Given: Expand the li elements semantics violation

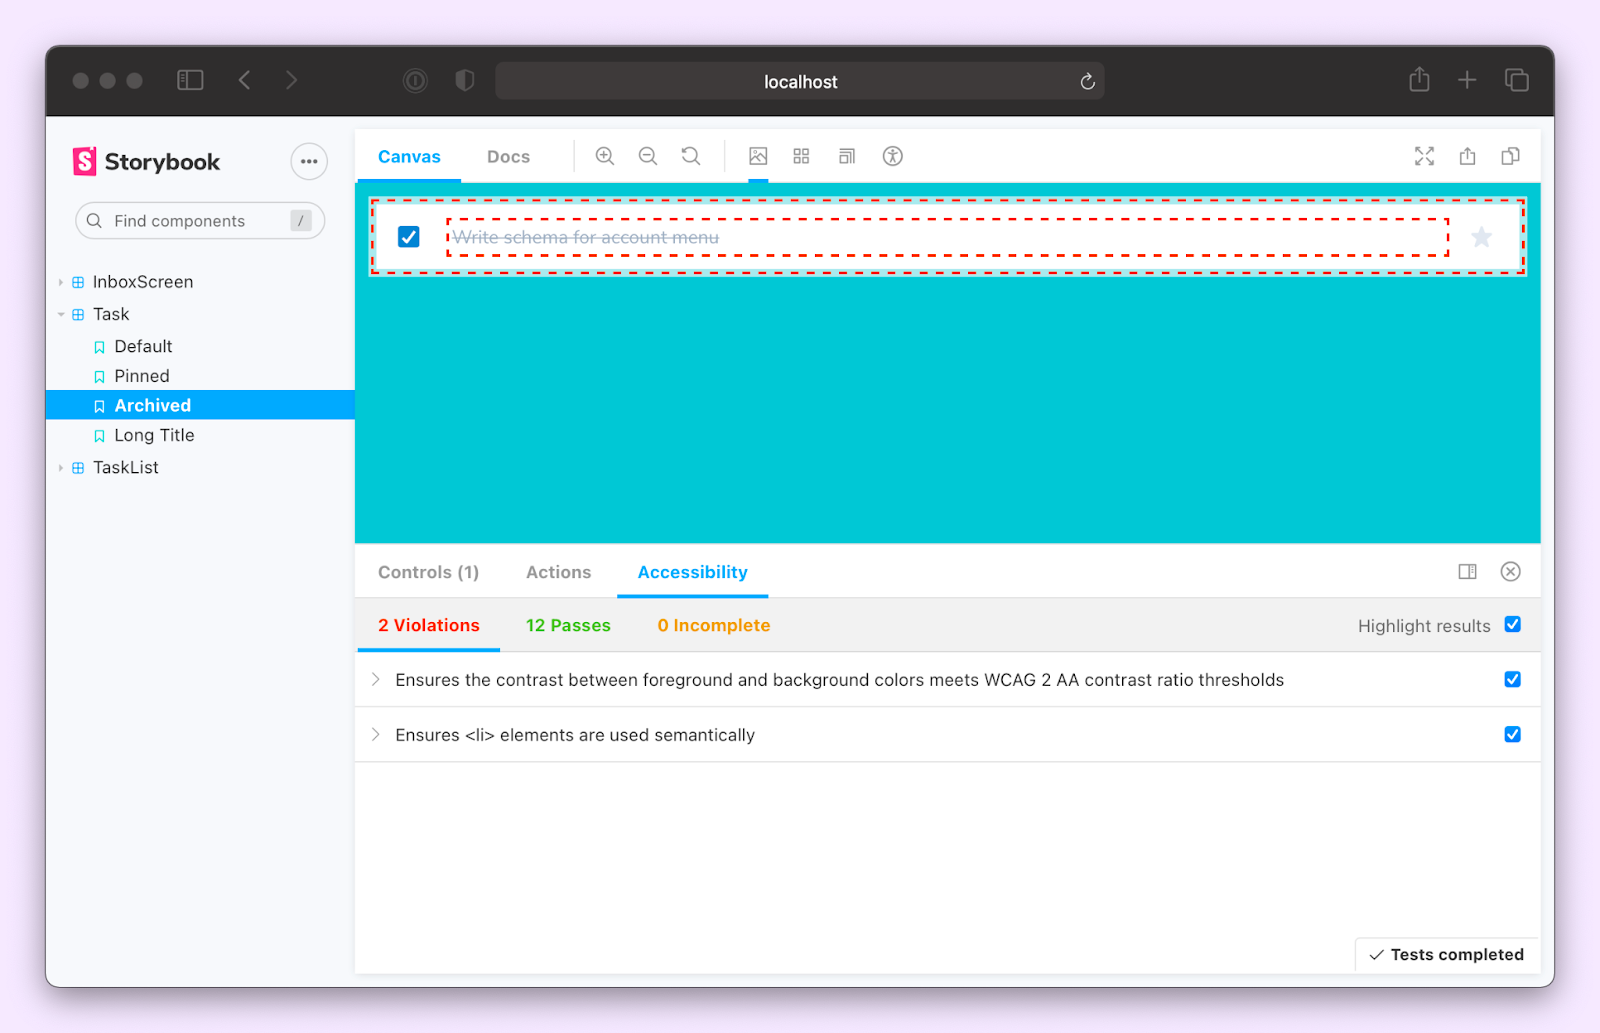Looking at the screenshot, I should click(376, 734).
